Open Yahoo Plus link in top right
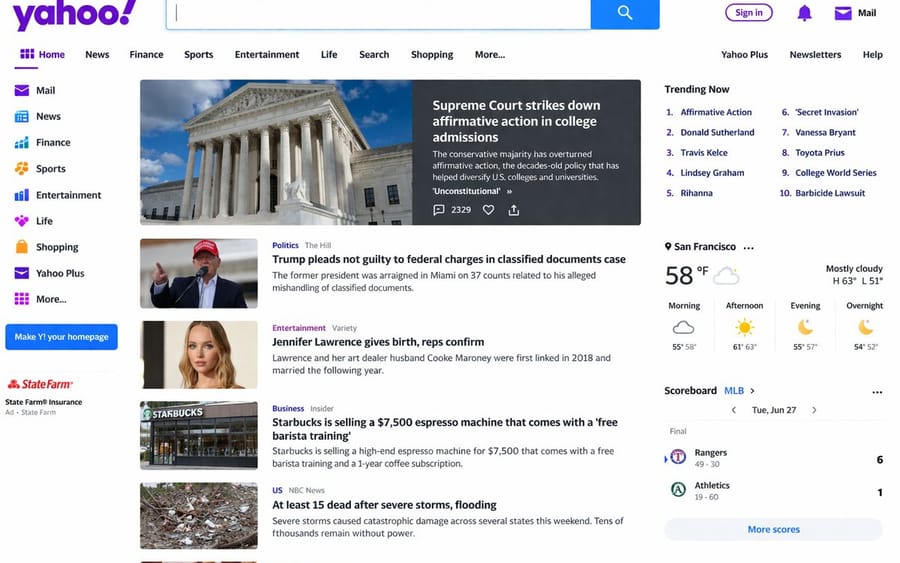The image size is (900, 563). click(x=744, y=55)
